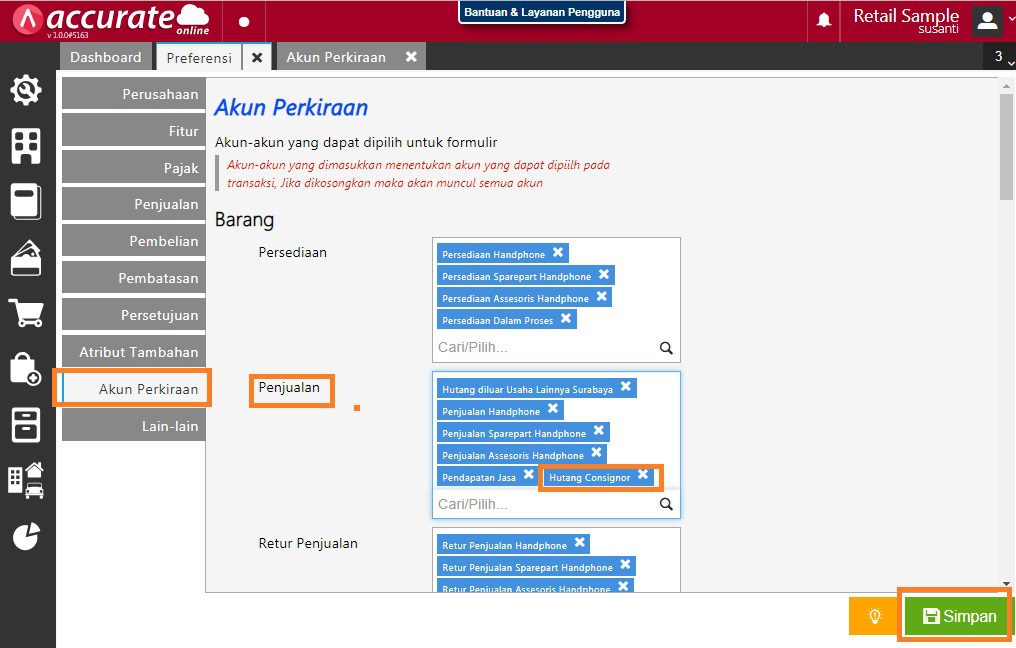Open the filing cabinet sidebar module
Screen dimensions: 1016x648
click(x=26, y=424)
